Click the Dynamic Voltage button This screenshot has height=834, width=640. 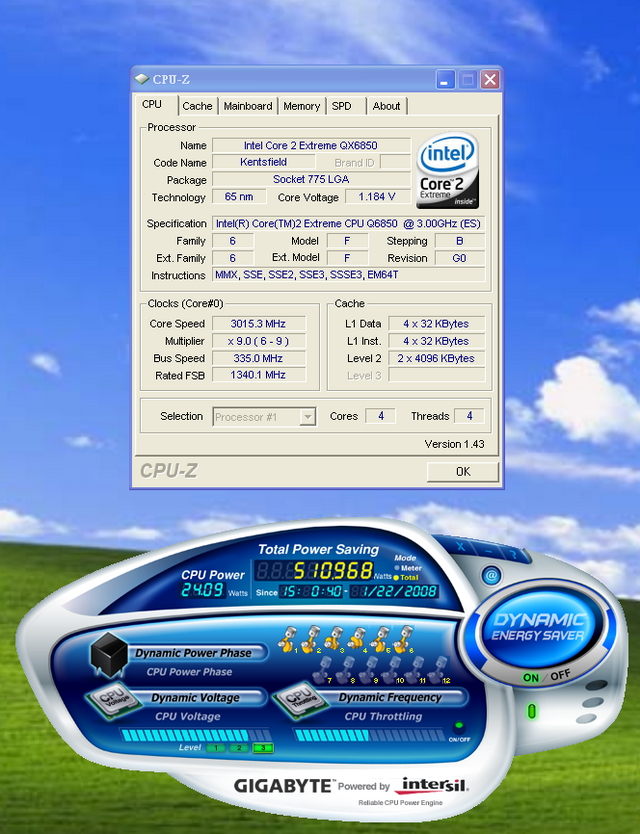(195, 697)
